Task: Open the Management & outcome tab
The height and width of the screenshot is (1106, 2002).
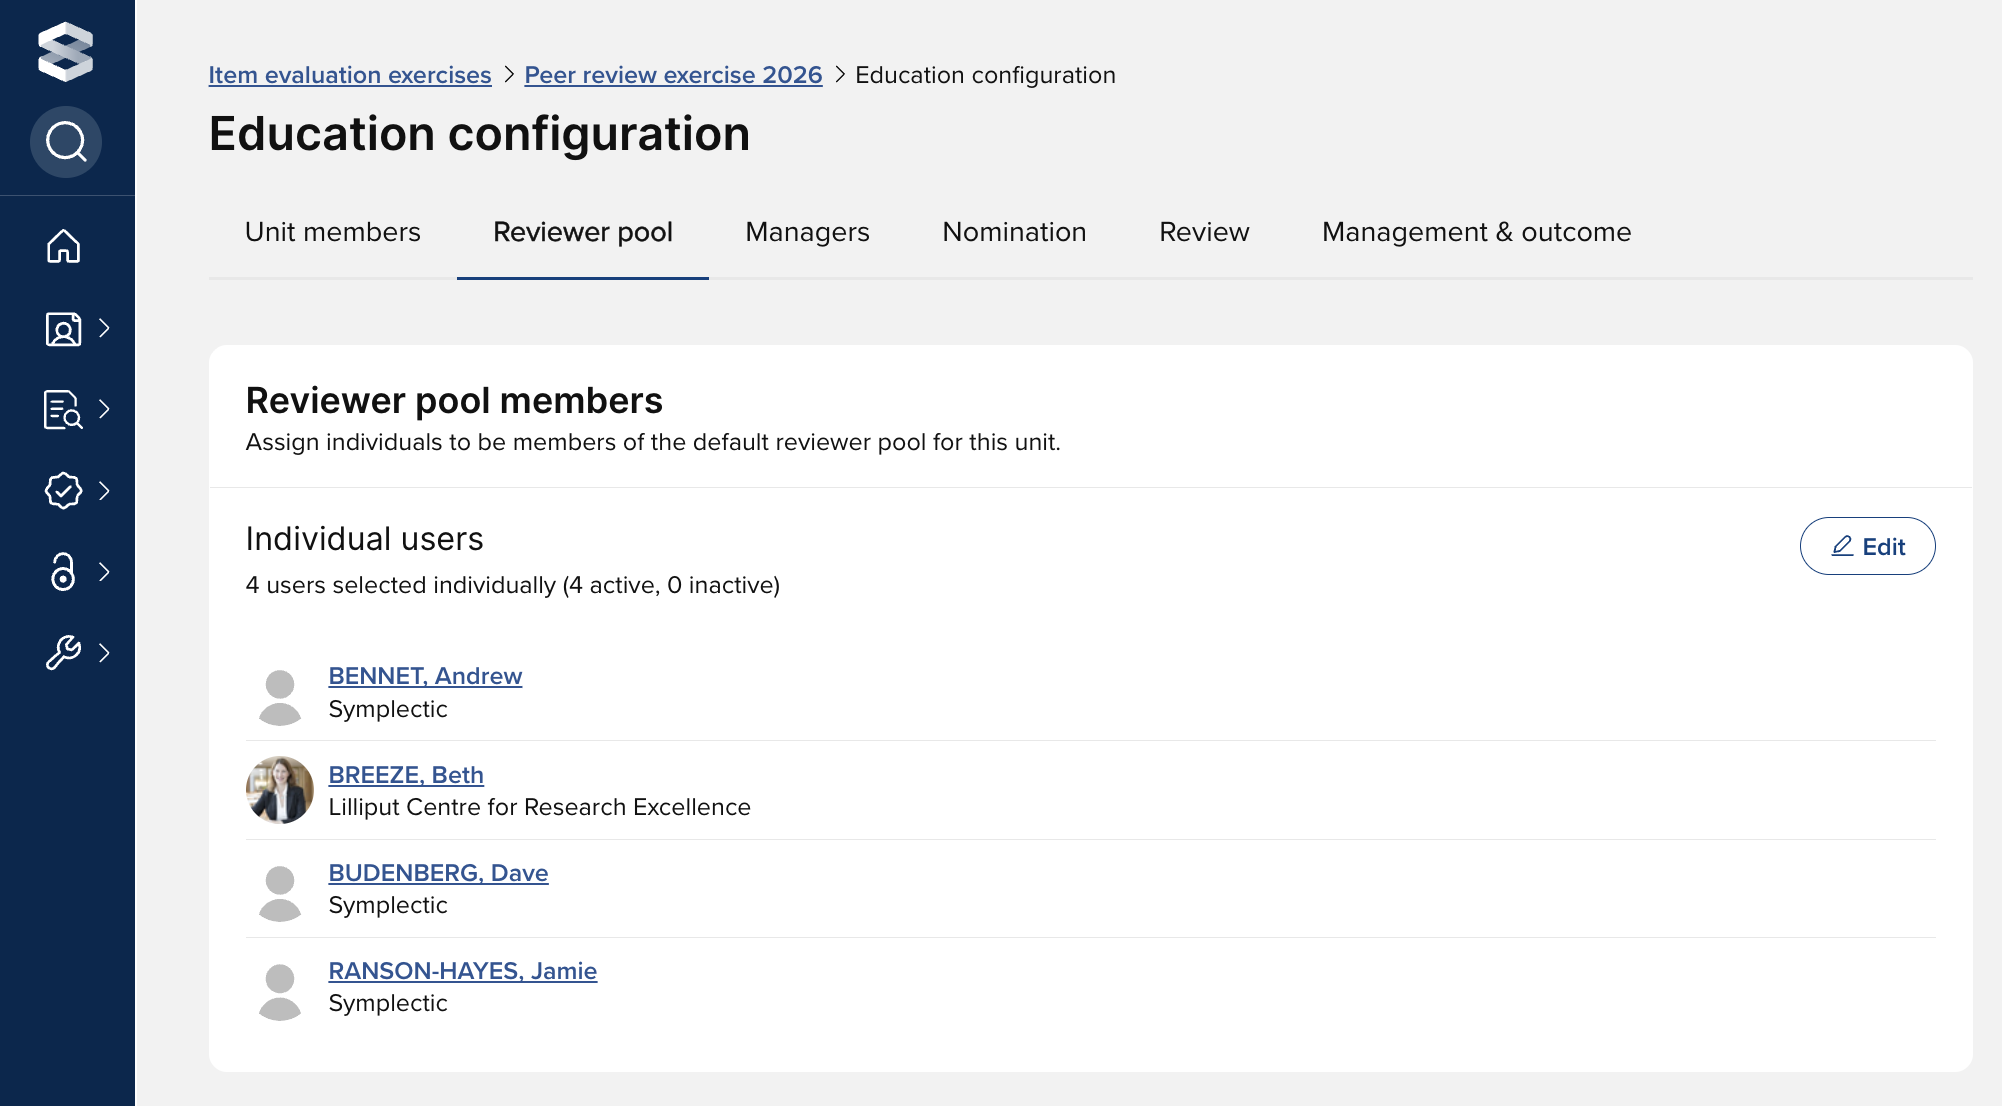Action: tap(1476, 232)
